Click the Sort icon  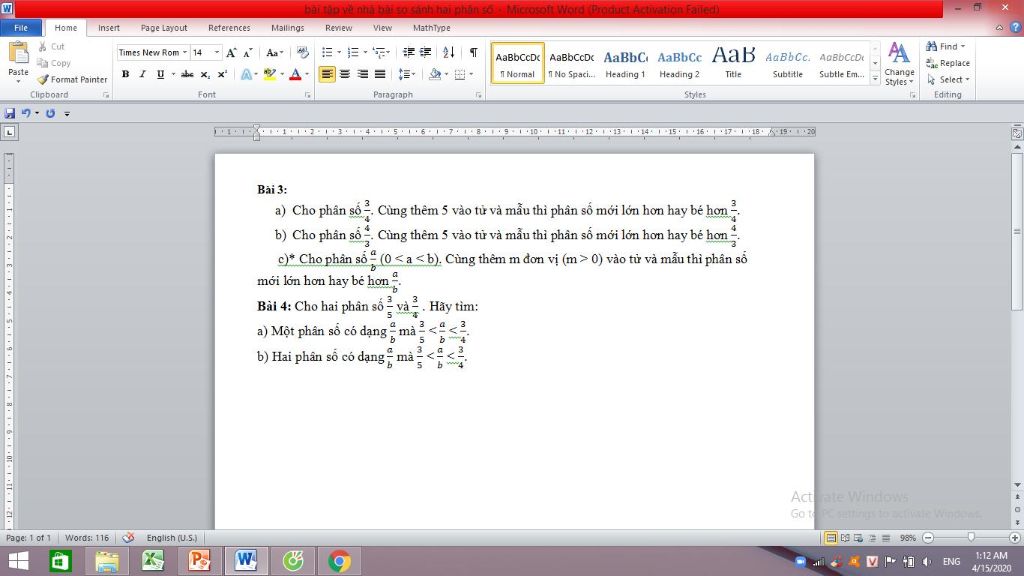(x=449, y=52)
